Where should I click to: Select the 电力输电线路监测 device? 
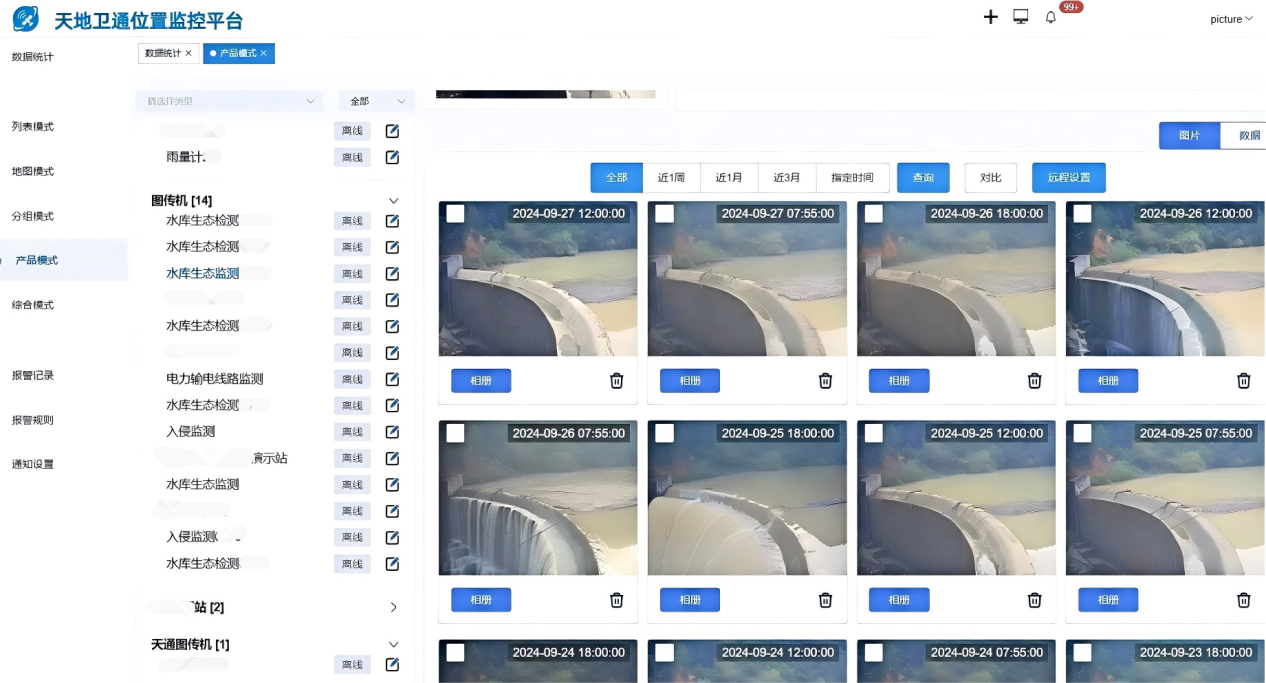tap(215, 379)
